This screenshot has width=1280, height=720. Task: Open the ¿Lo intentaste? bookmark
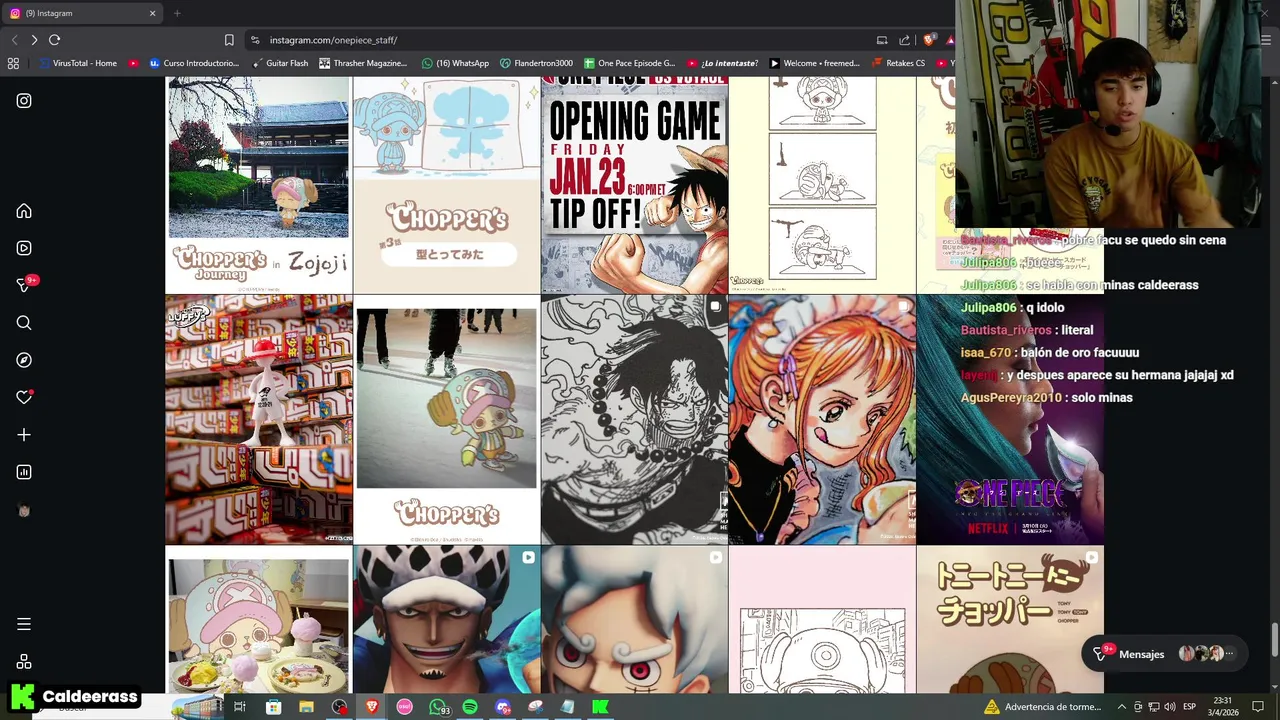(x=722, y=63)
